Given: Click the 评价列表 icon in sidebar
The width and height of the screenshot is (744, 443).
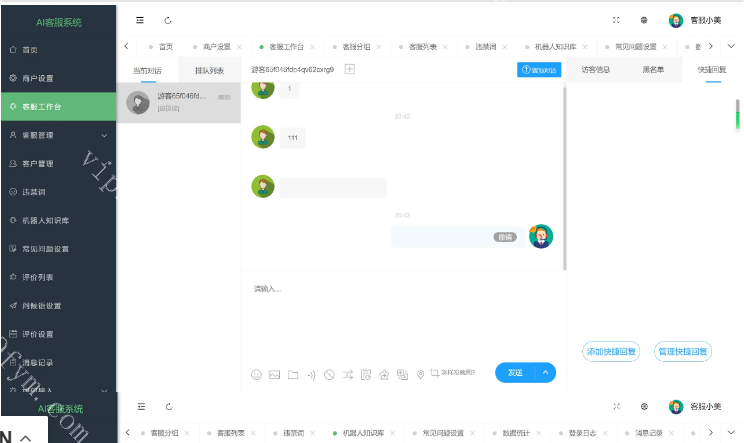Looking at the screenshot, I should (x=13, y=277).
